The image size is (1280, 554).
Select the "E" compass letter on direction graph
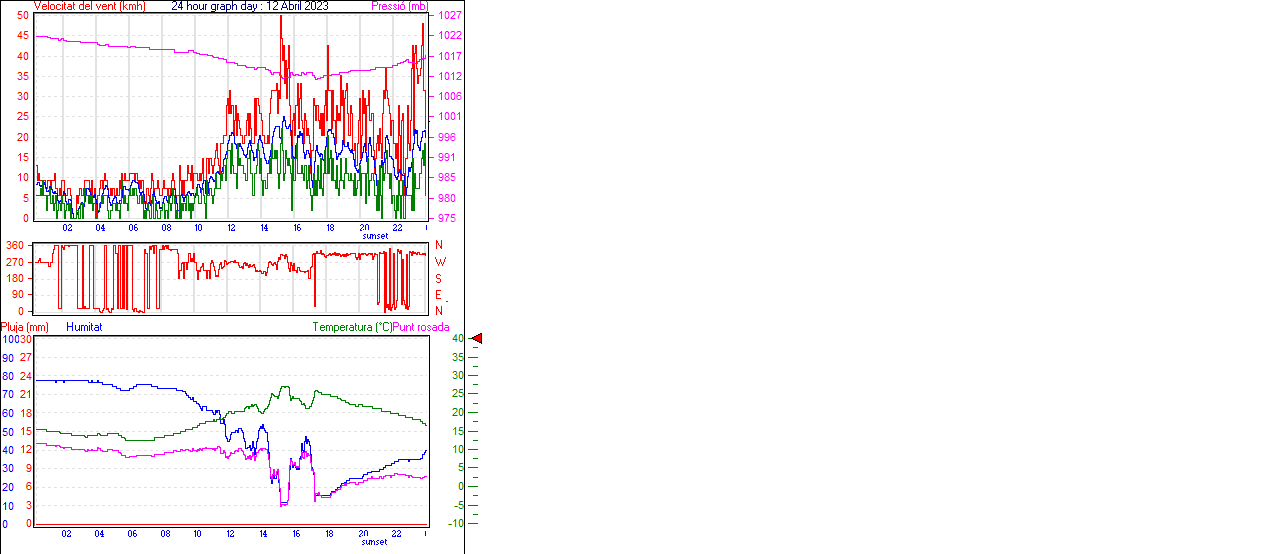(439, 295)
